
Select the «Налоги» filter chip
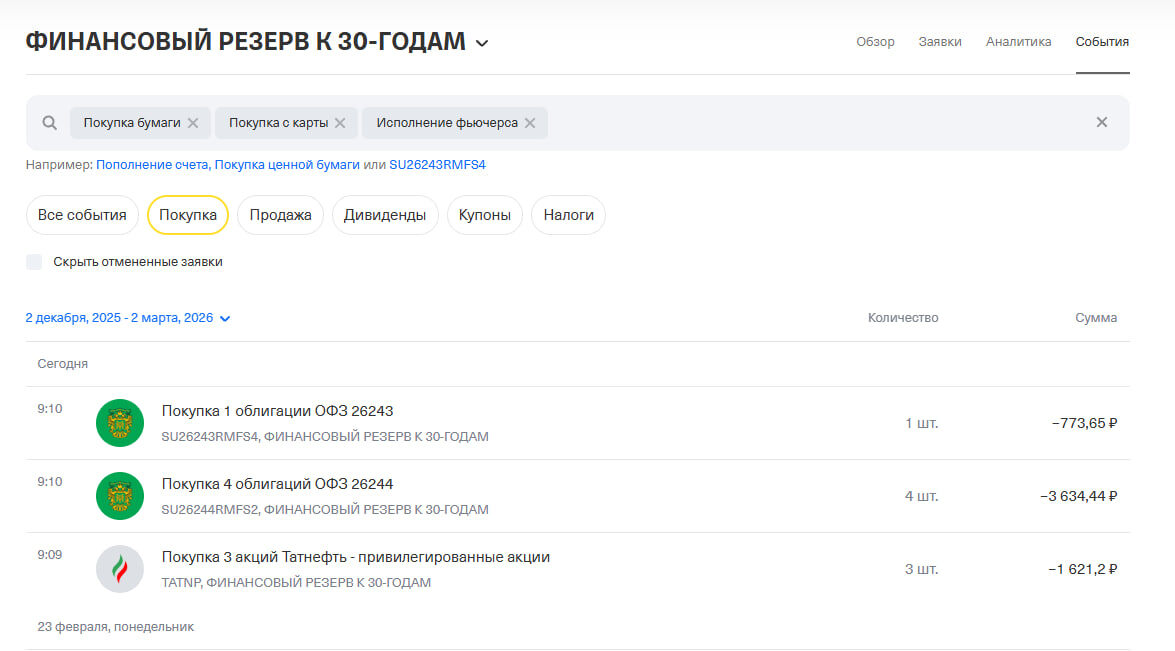pyautogui.click(x=568, y=214)
